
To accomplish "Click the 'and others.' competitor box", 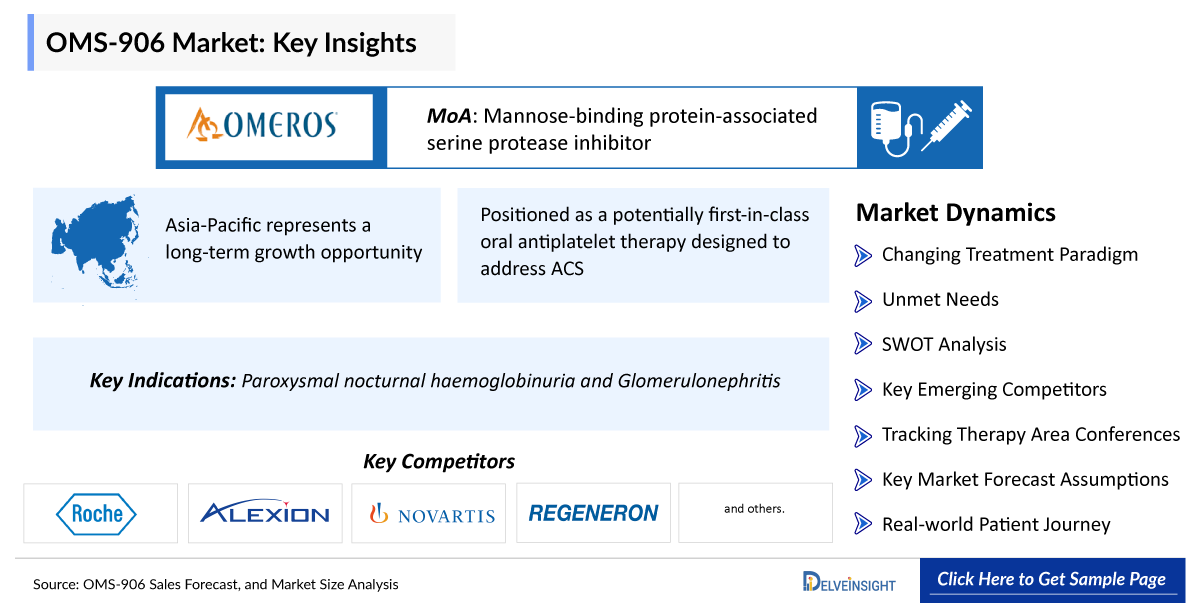I will tap(755, 512).
